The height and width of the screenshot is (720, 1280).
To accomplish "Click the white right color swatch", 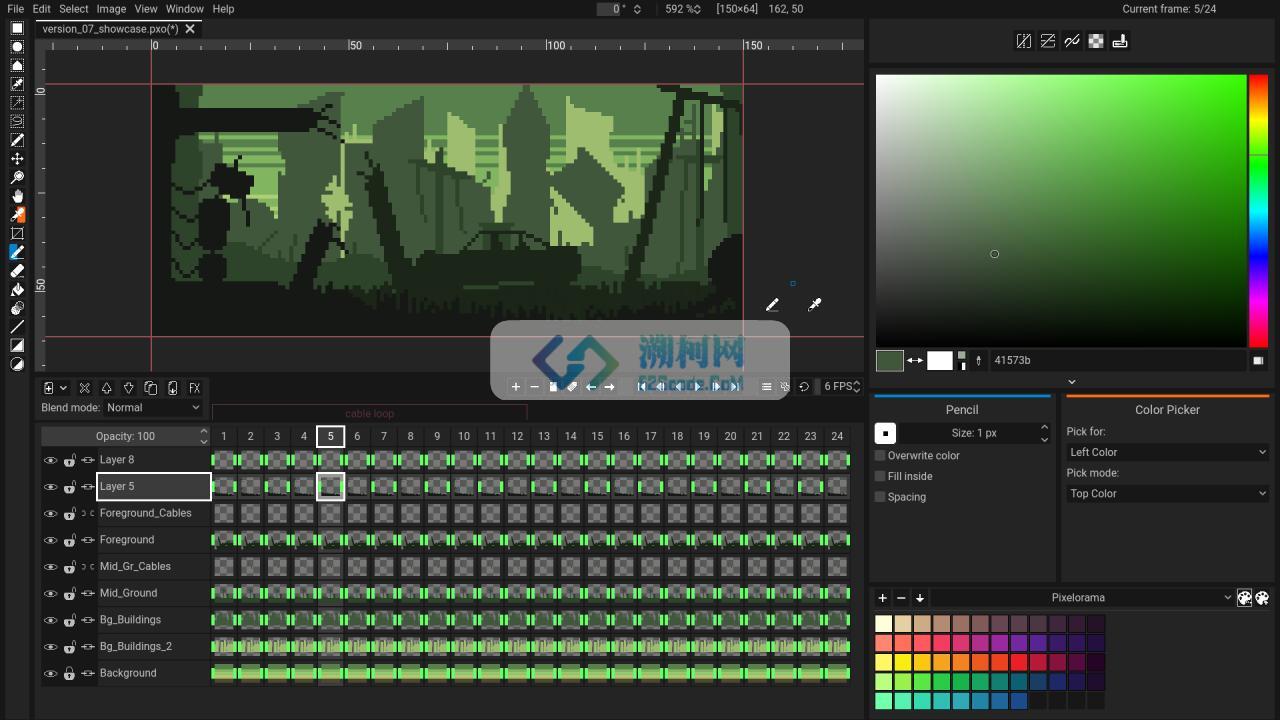I will coord(940,360).
